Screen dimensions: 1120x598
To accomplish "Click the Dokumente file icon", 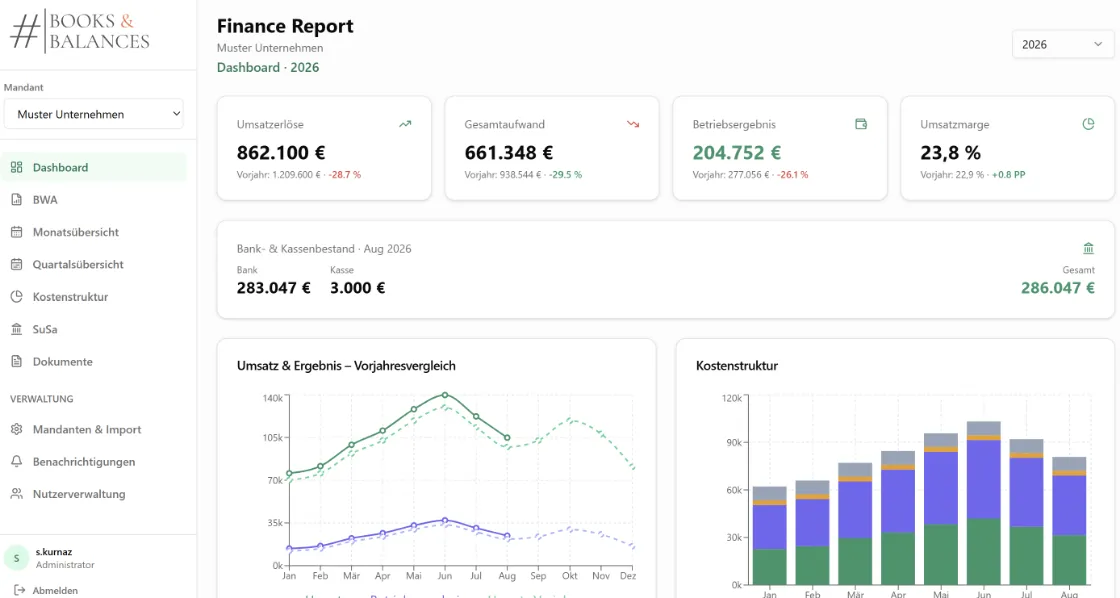I will (16, 362).
